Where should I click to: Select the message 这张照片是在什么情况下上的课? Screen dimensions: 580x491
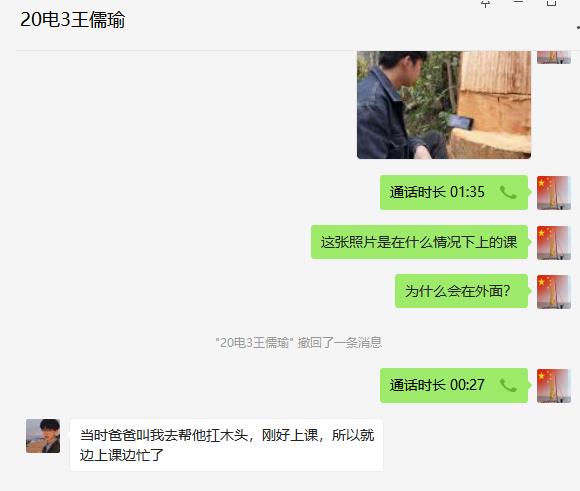(x=419, y=242)
